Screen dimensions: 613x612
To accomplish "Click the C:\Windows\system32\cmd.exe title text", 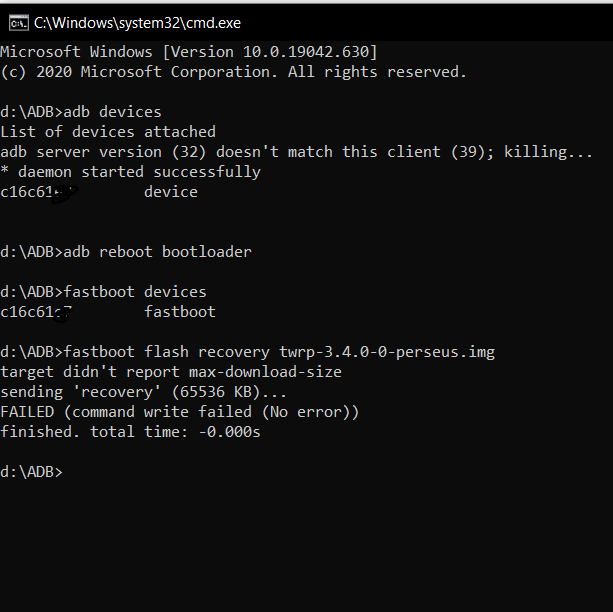I will coord(137,23).
